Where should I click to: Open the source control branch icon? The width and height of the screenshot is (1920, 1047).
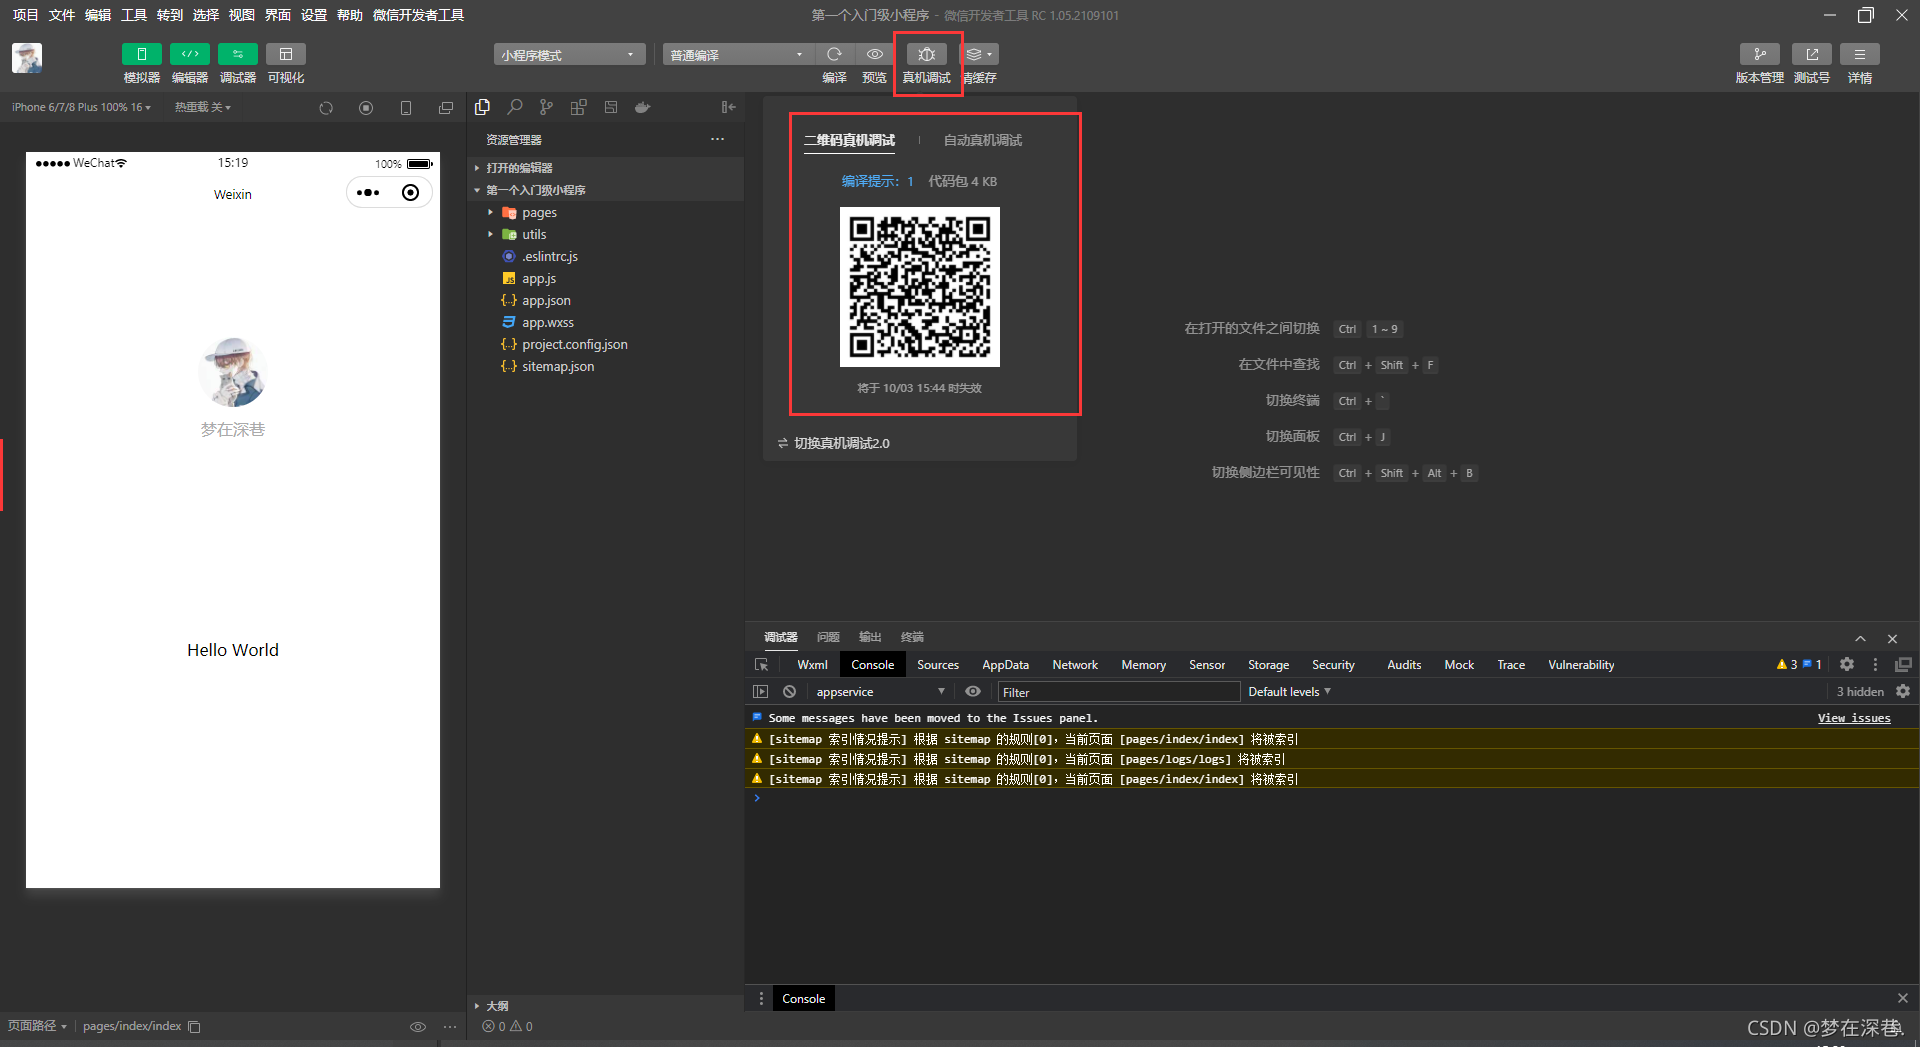(x=546, y=107)
